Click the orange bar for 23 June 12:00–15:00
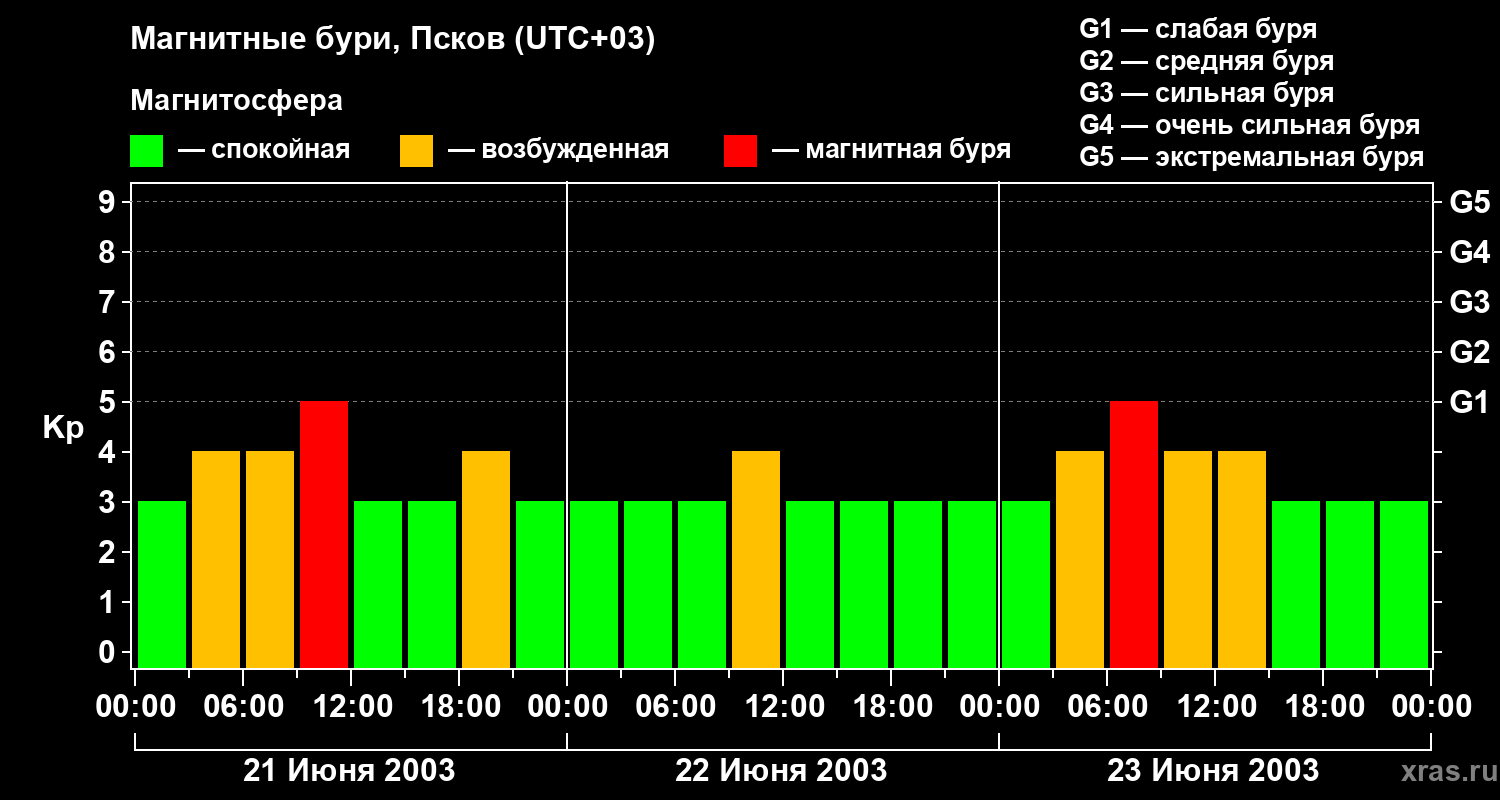 (x=1242, y=559)
